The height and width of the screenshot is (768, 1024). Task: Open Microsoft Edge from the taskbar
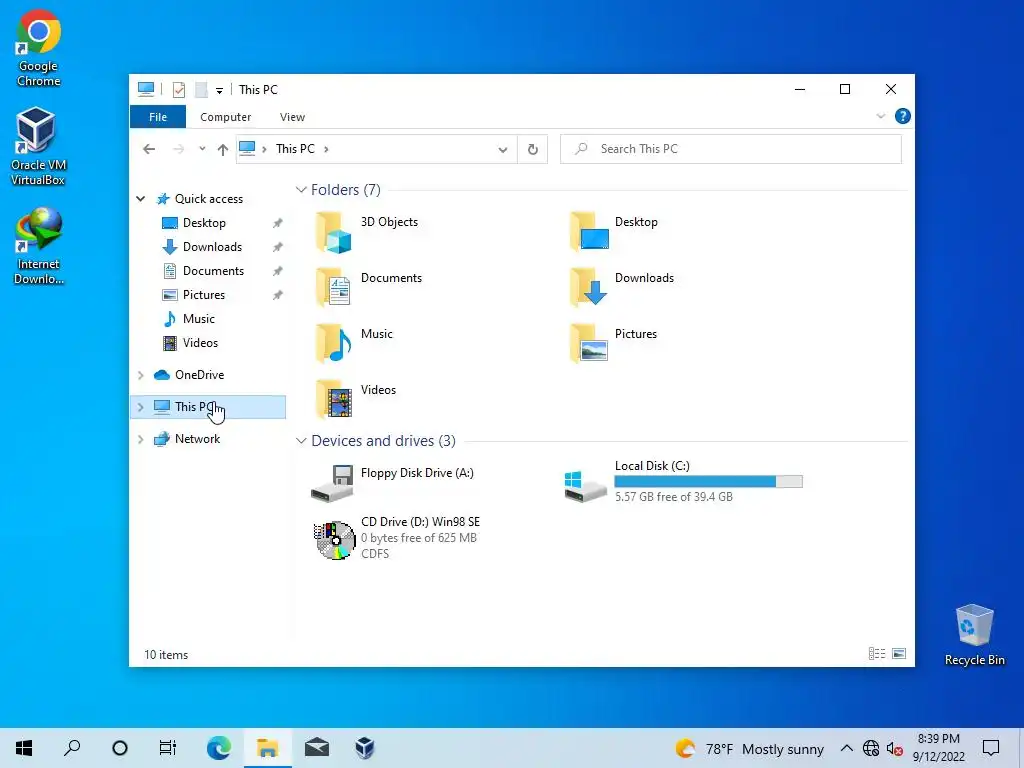[219, 748]
